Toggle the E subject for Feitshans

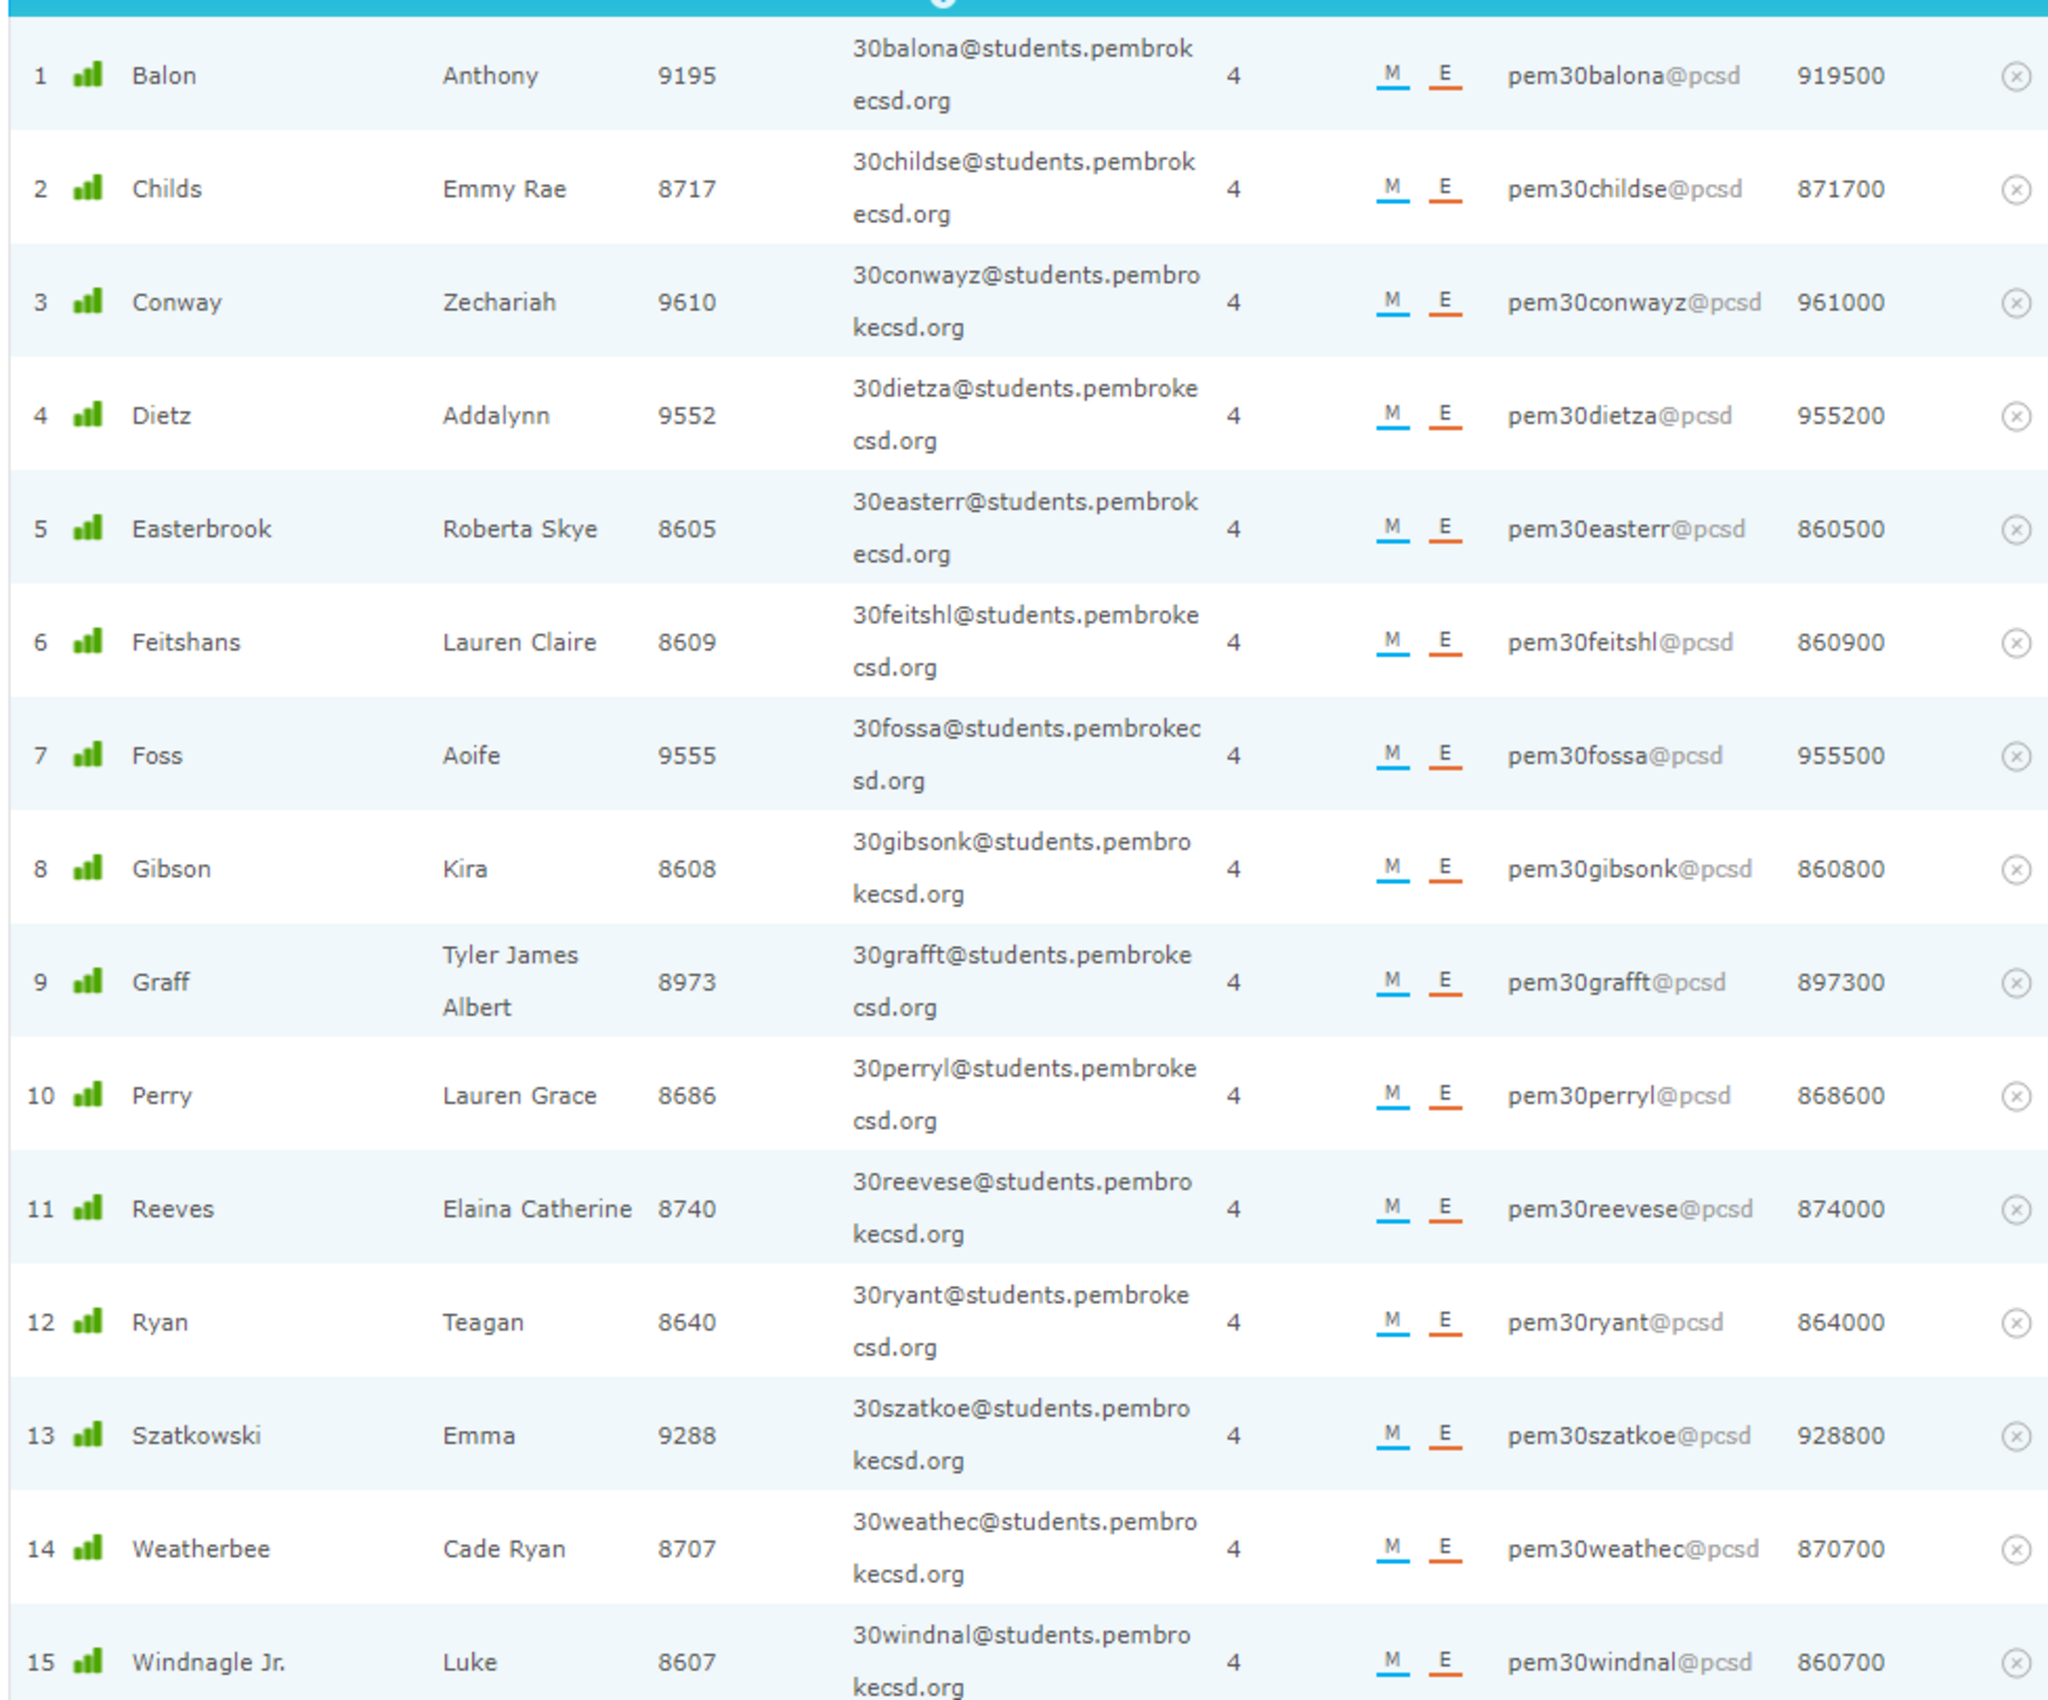tap(1444, 640)
